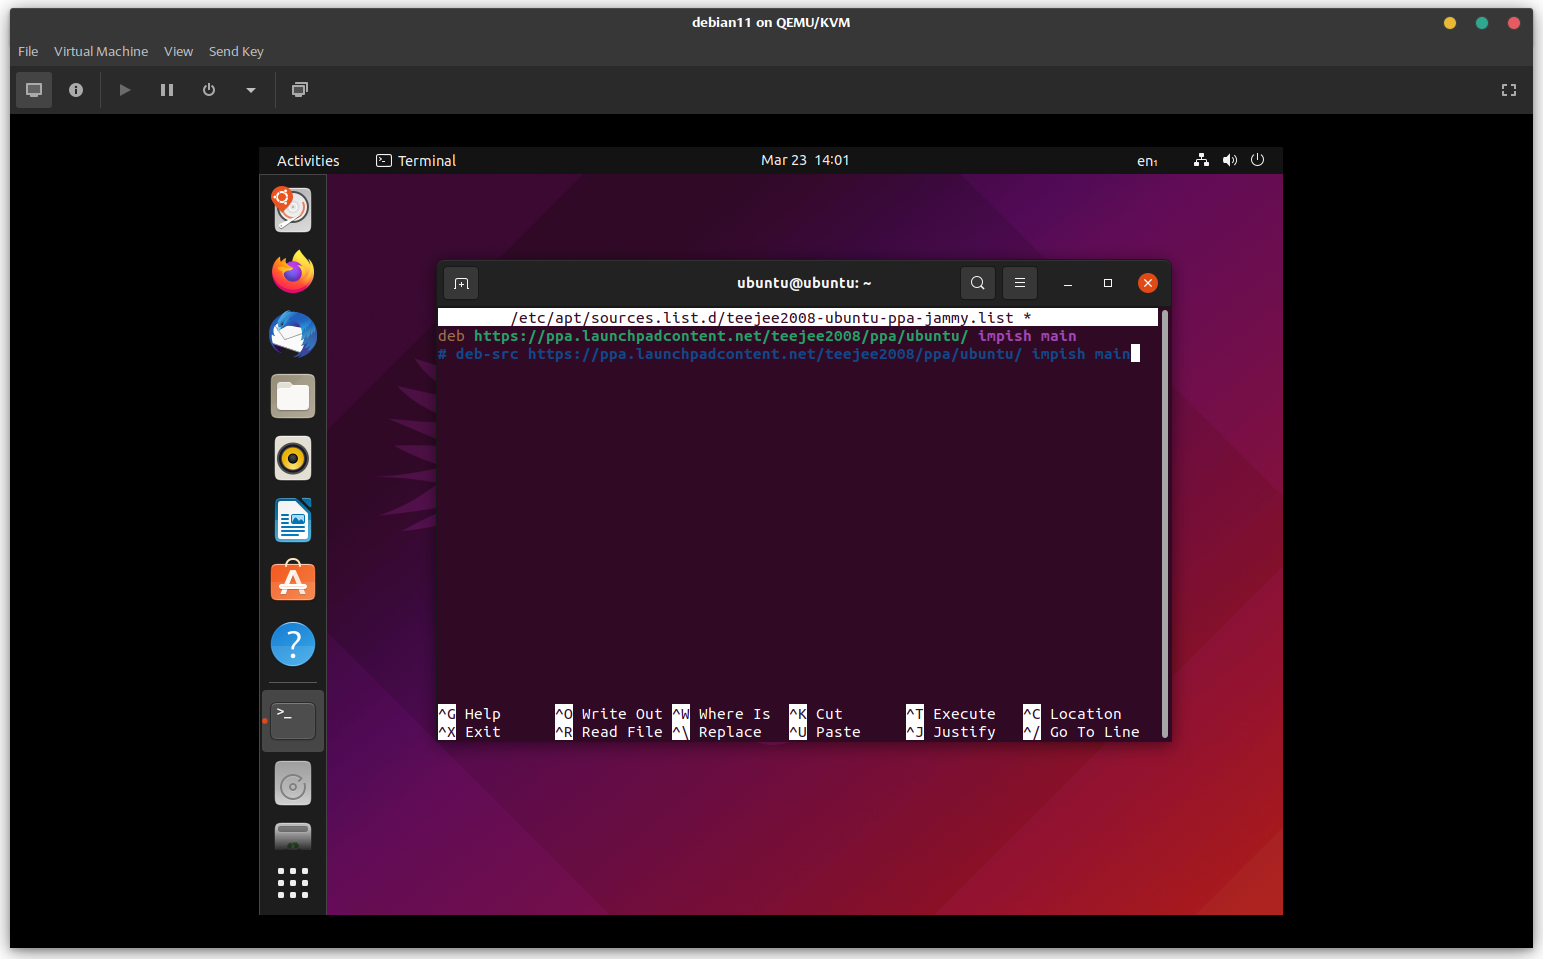Toggle fullscreen view of the VM

(1508, 90)
